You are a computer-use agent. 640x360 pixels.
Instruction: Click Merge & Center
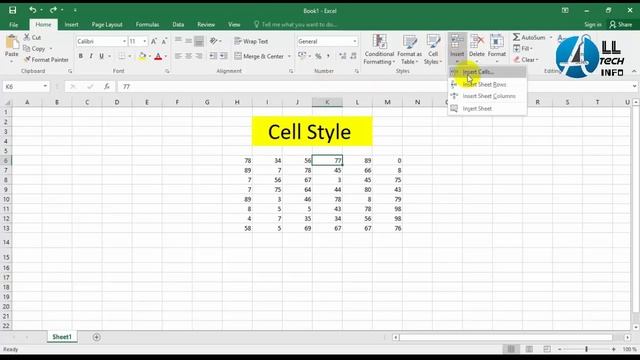(259, 56)
